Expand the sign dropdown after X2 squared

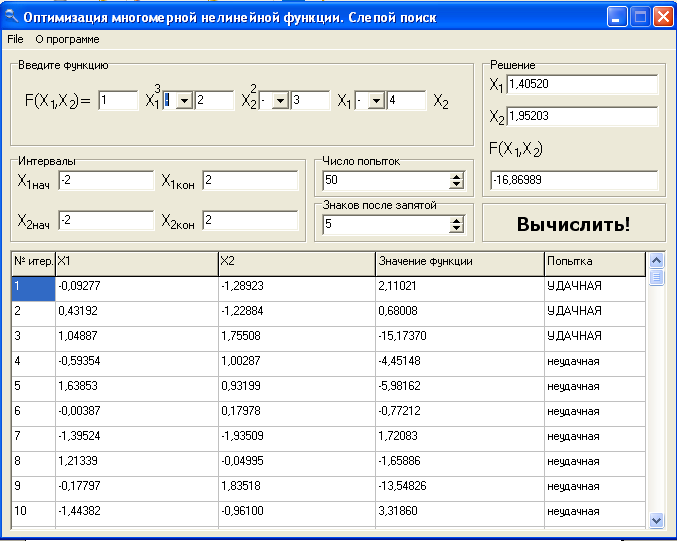point(280,100)
